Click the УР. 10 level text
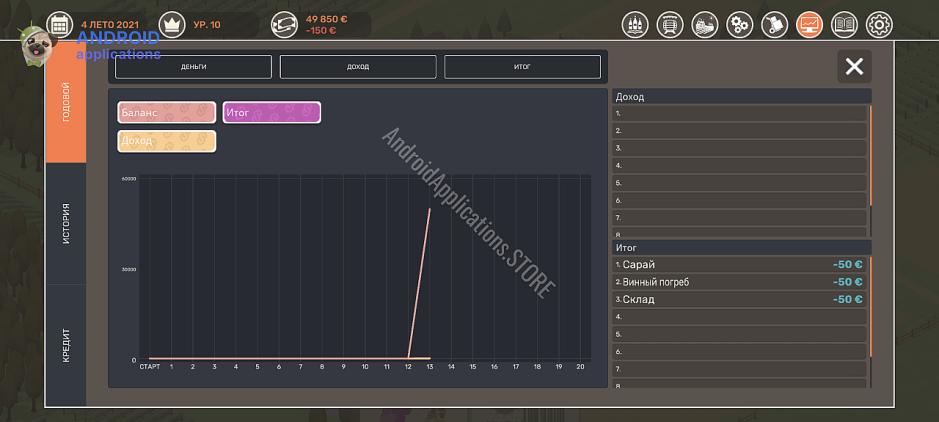Viewport: 939px width, 422px height. pos(207,25)
